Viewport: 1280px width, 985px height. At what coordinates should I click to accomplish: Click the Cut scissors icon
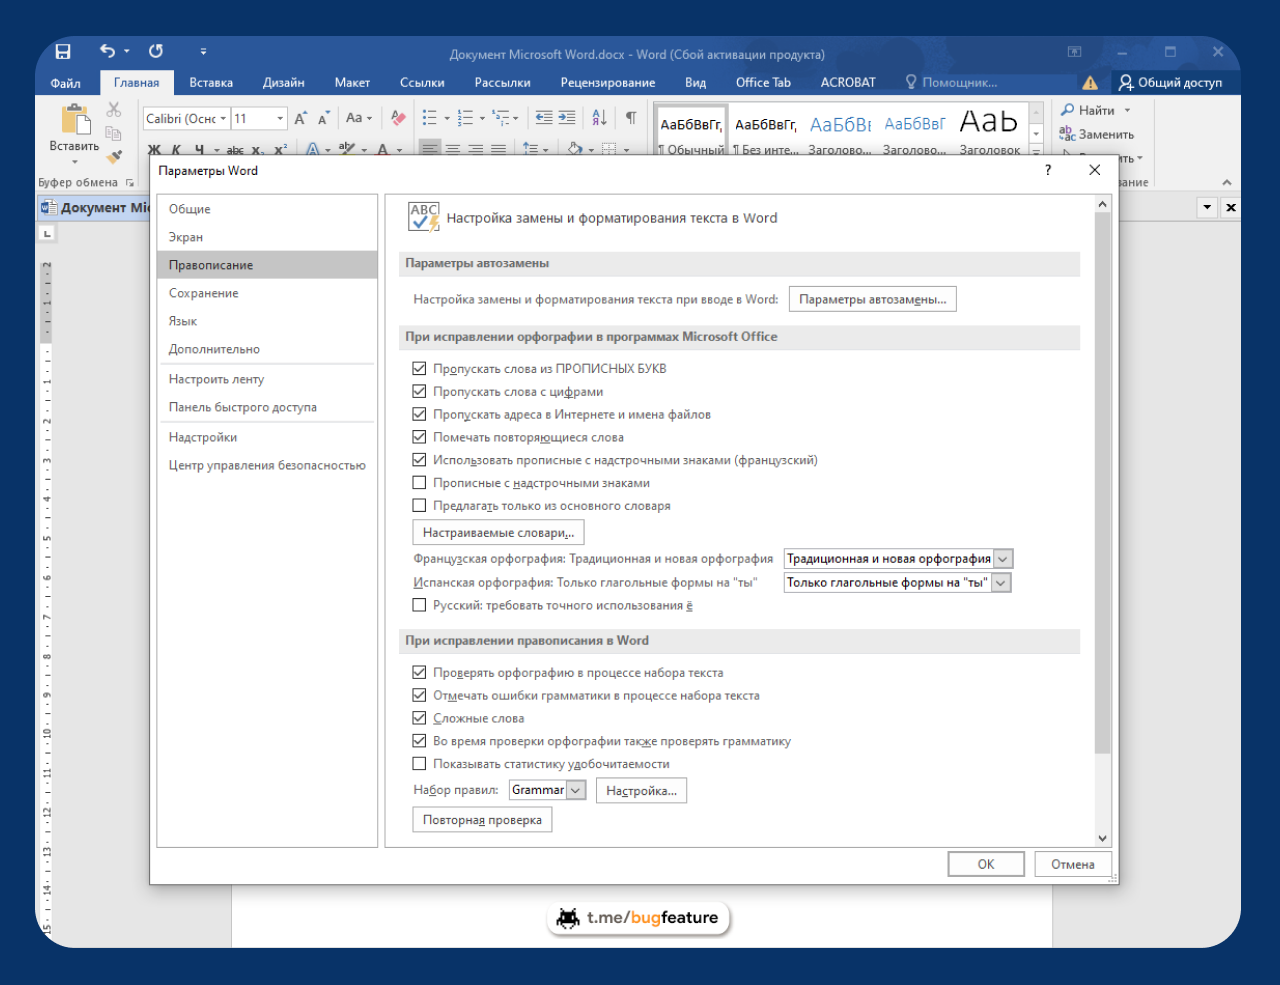(114, 110)
